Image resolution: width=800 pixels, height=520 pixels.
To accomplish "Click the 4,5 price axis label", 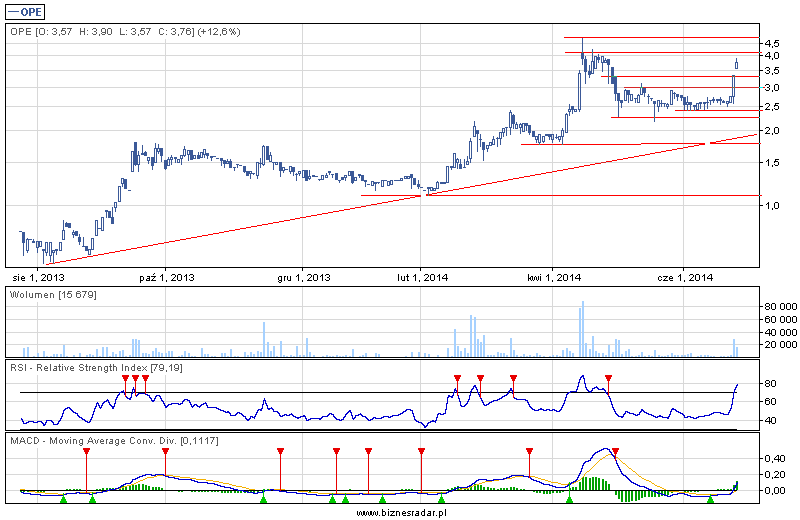I will pyautogui.click(x=772, y=43).
